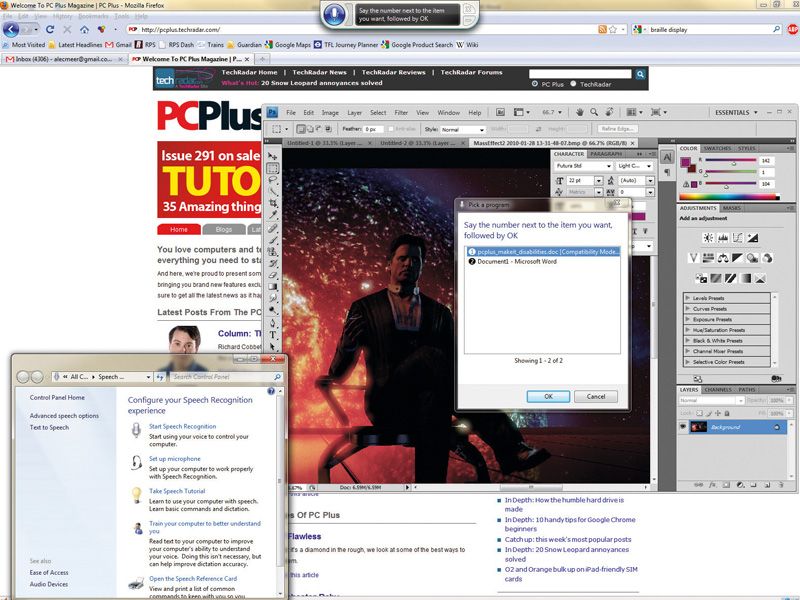Select the Eraser tool
This screenshot has height=600, width=800.
[273, 275]
